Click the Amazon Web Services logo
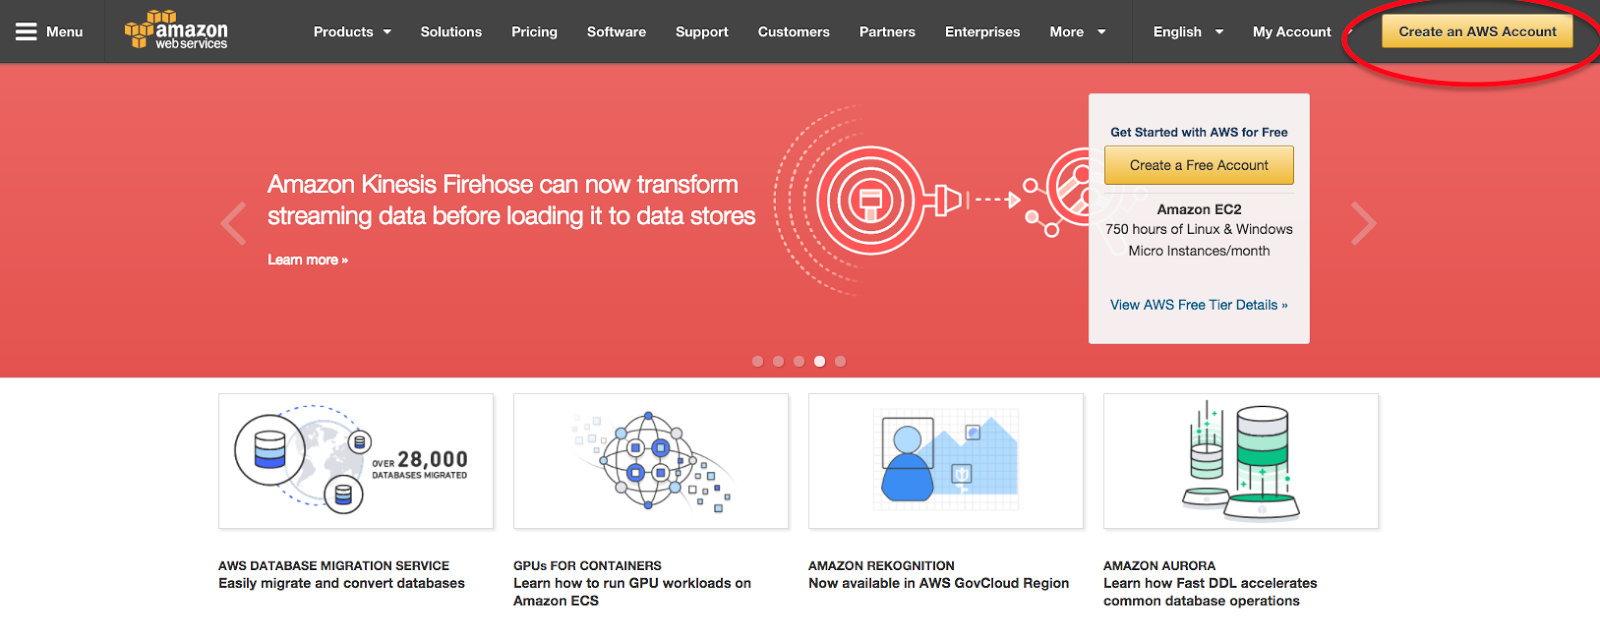Screen dimensions: 1600x639 click(x=176, y=31)
